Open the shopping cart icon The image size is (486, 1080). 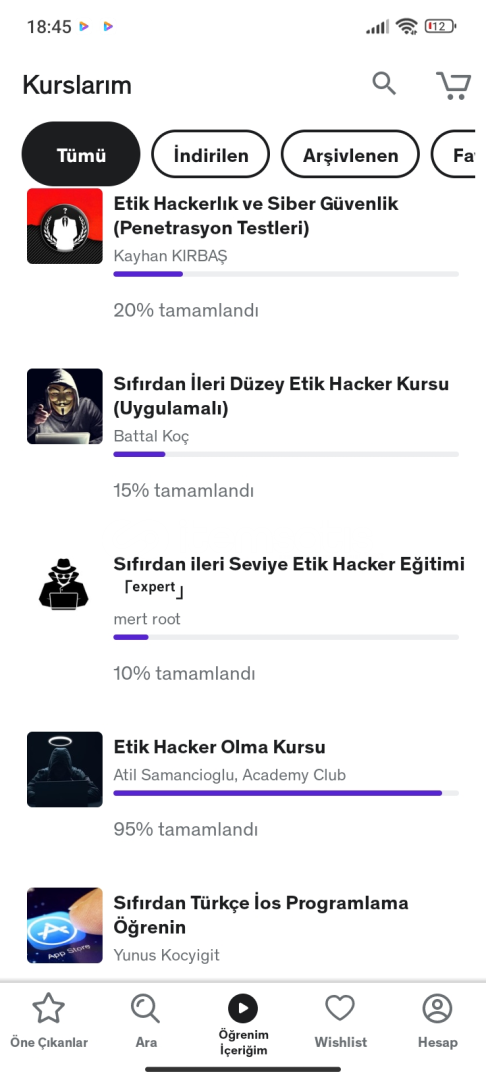[x=454, y=85]
